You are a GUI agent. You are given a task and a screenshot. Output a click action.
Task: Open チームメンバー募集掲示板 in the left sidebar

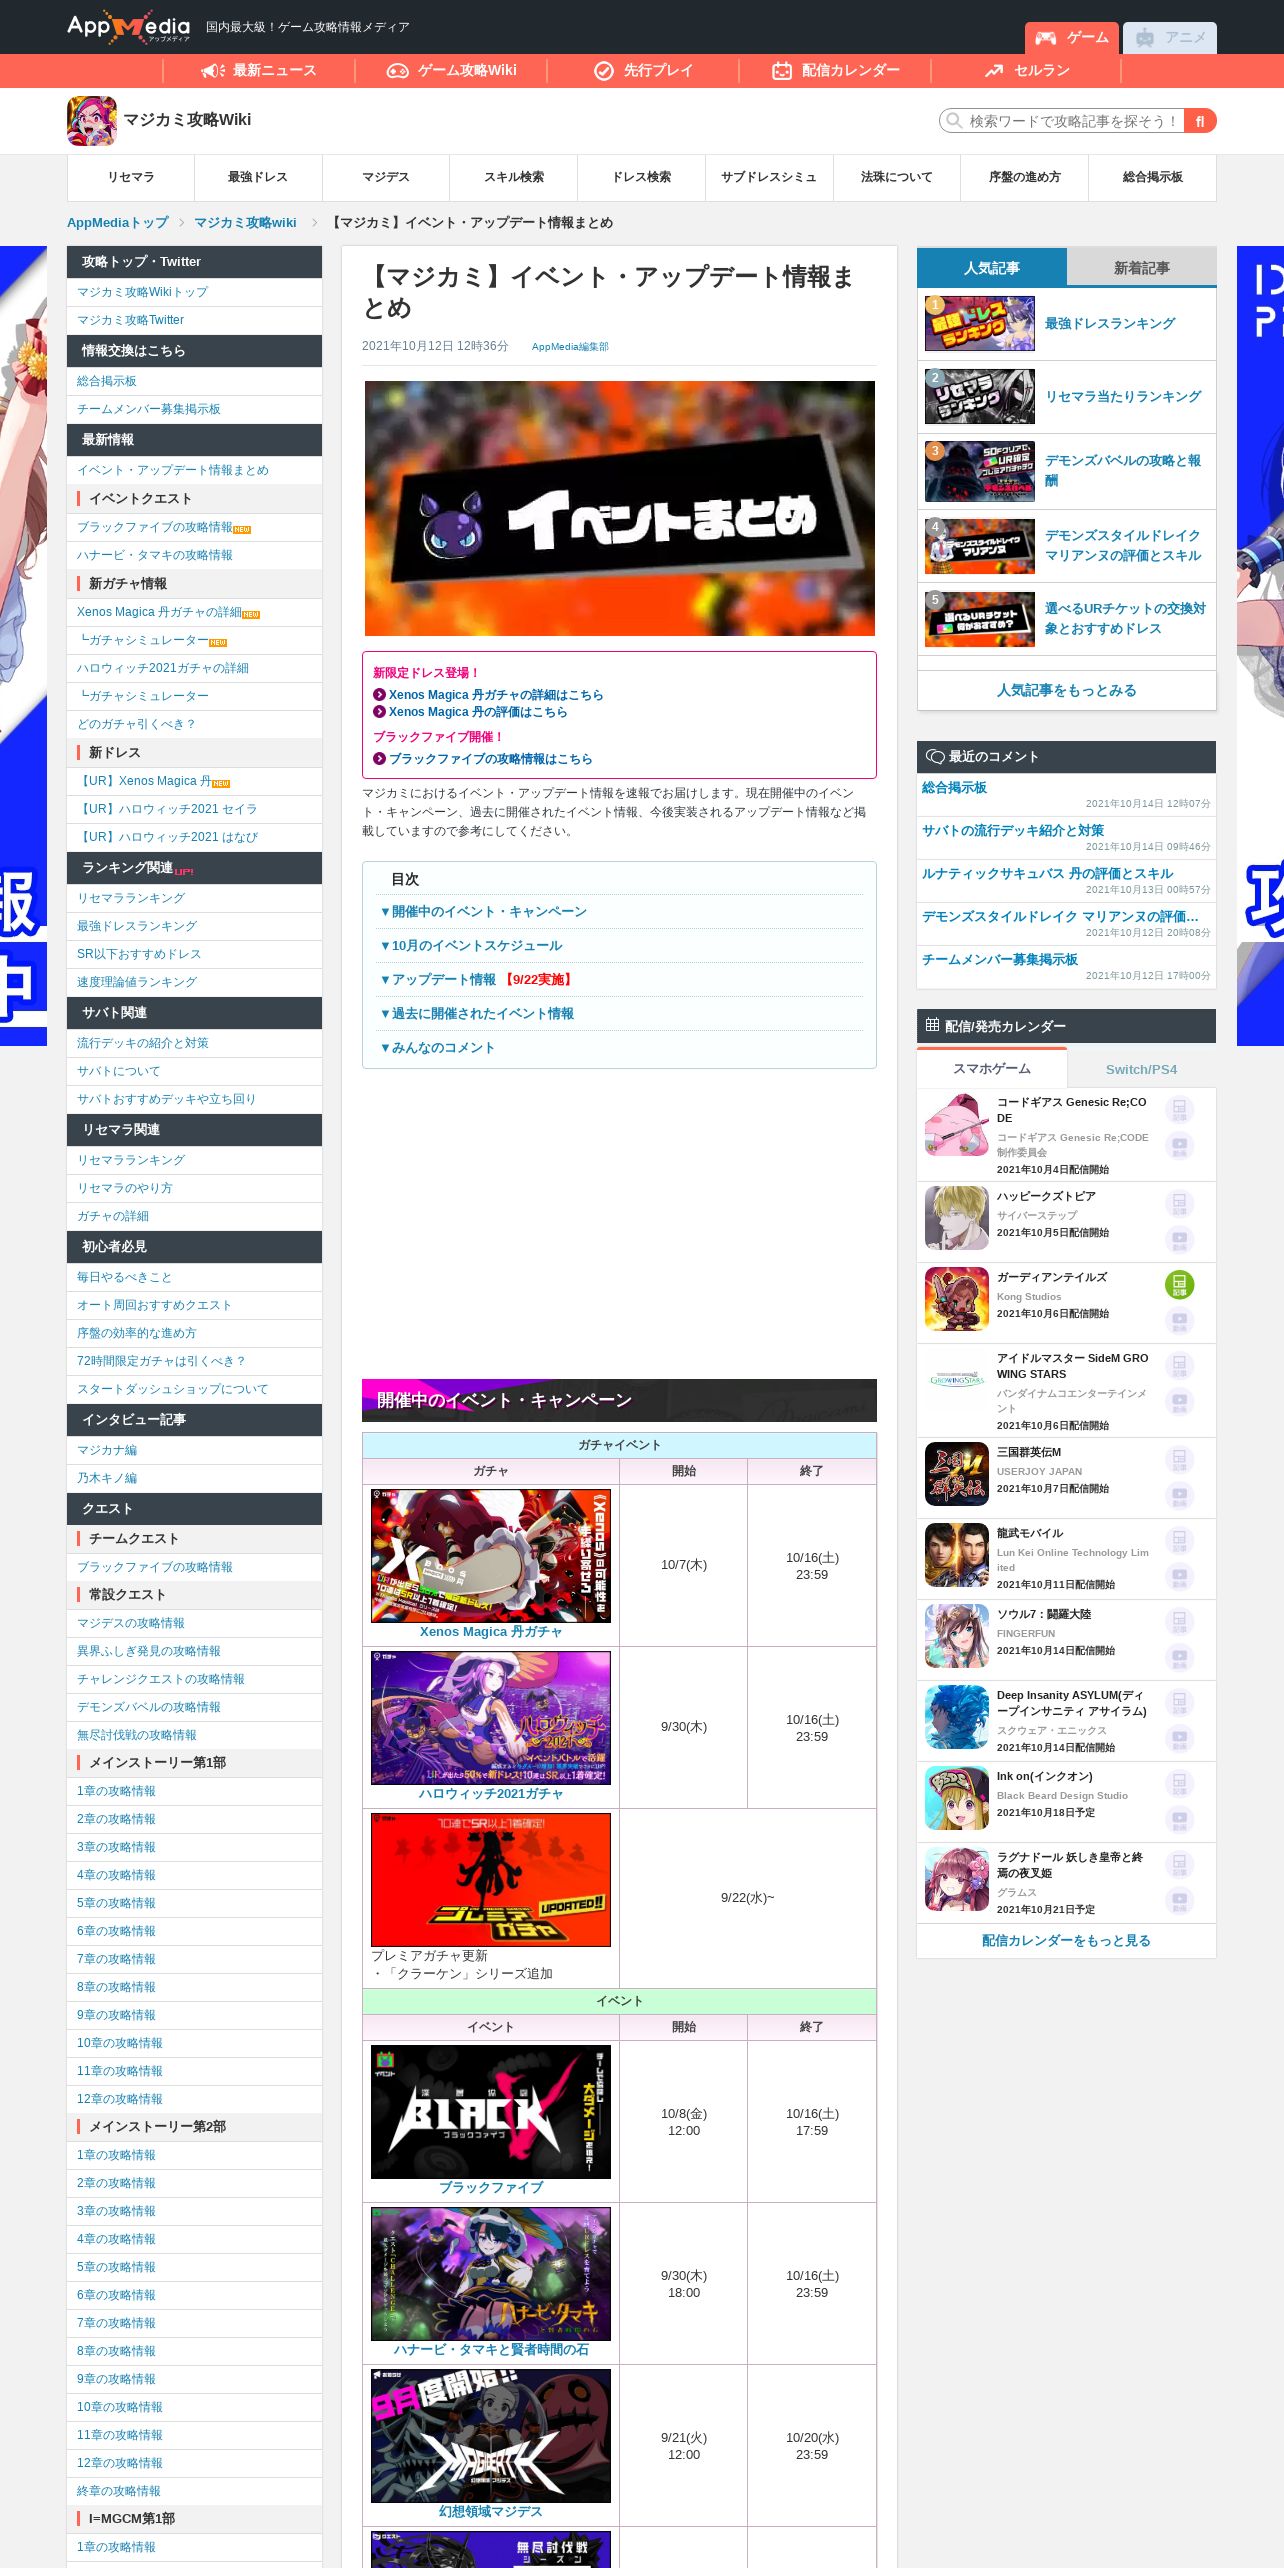pyautogui.click(x=149, y=409)
